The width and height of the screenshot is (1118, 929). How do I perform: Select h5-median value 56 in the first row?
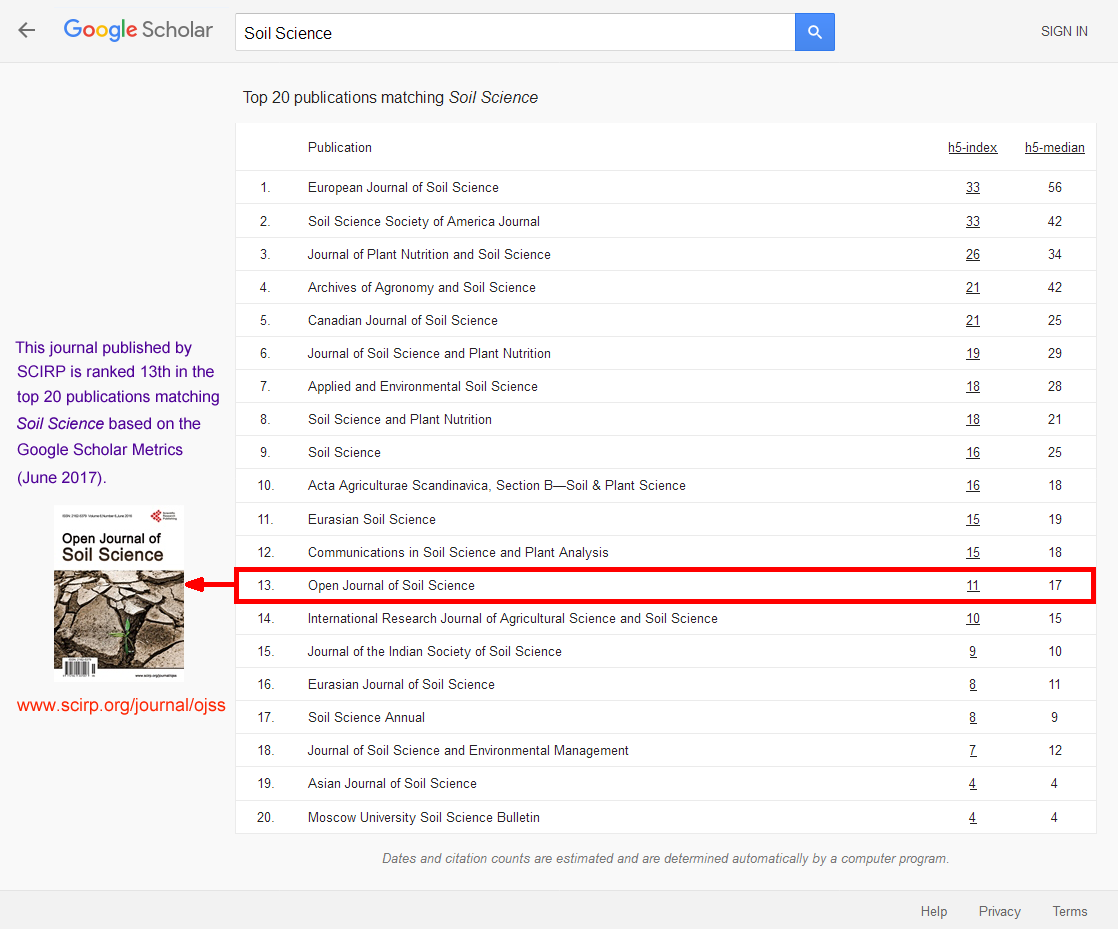coord(1055,188)
